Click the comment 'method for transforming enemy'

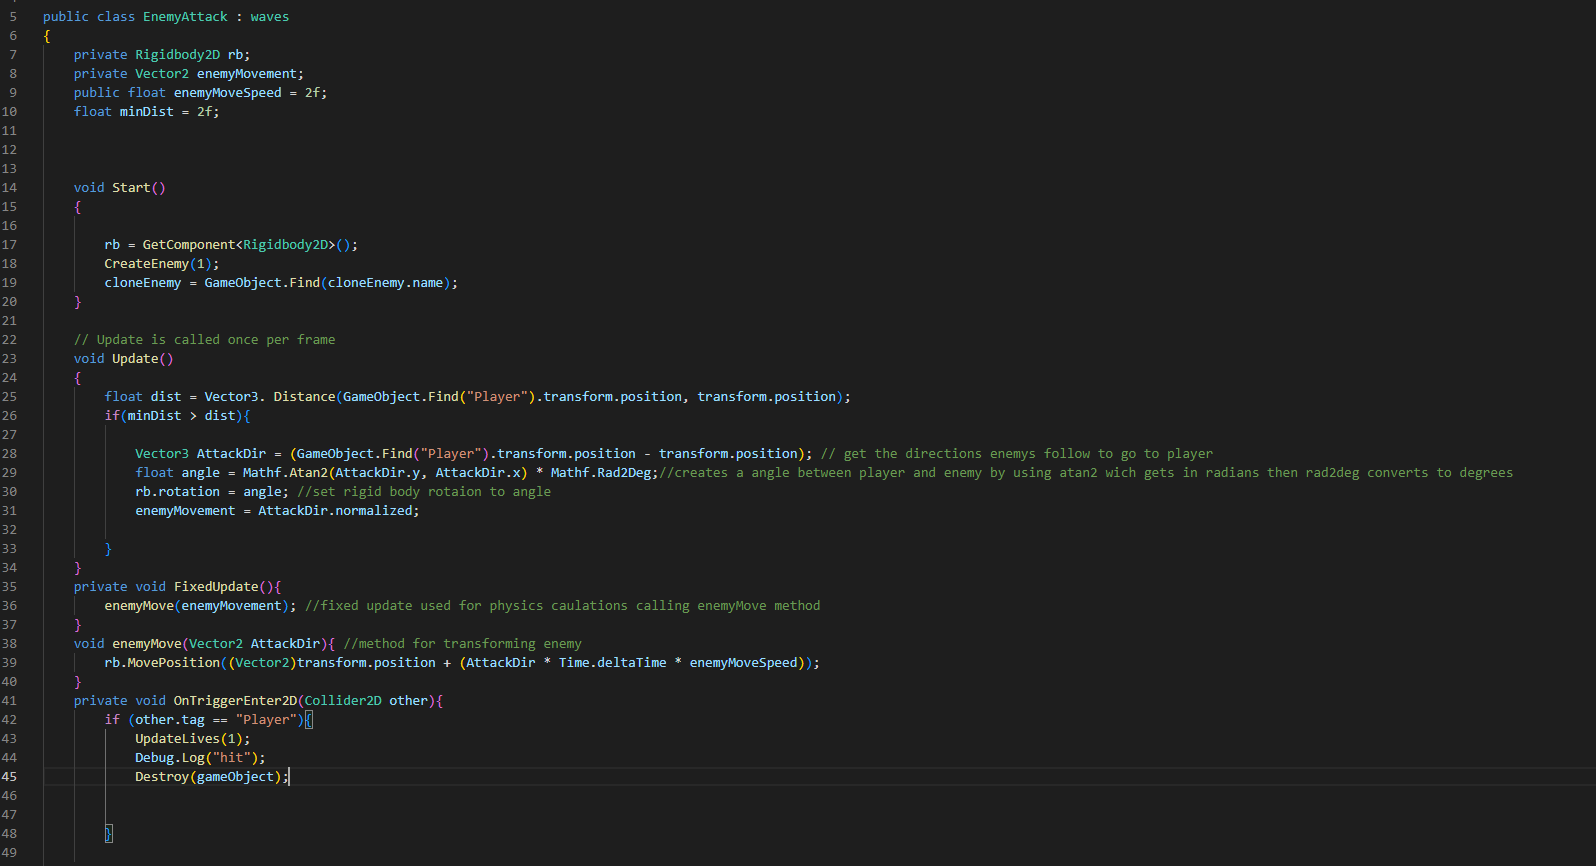(463, 644)
